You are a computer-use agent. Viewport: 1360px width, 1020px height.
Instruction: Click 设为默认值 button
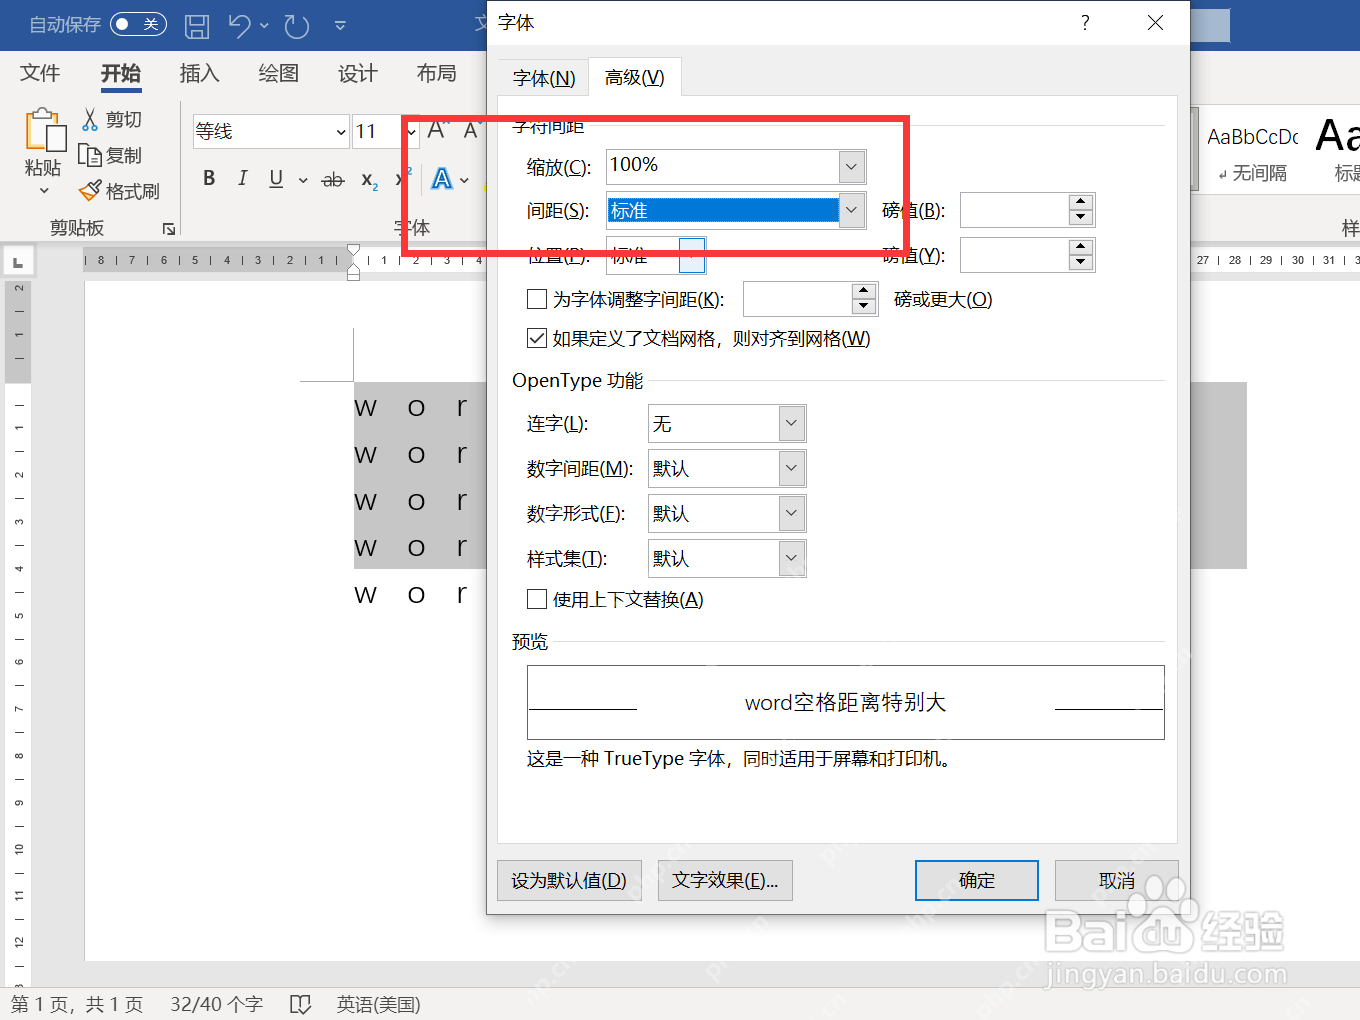[569, 880]
